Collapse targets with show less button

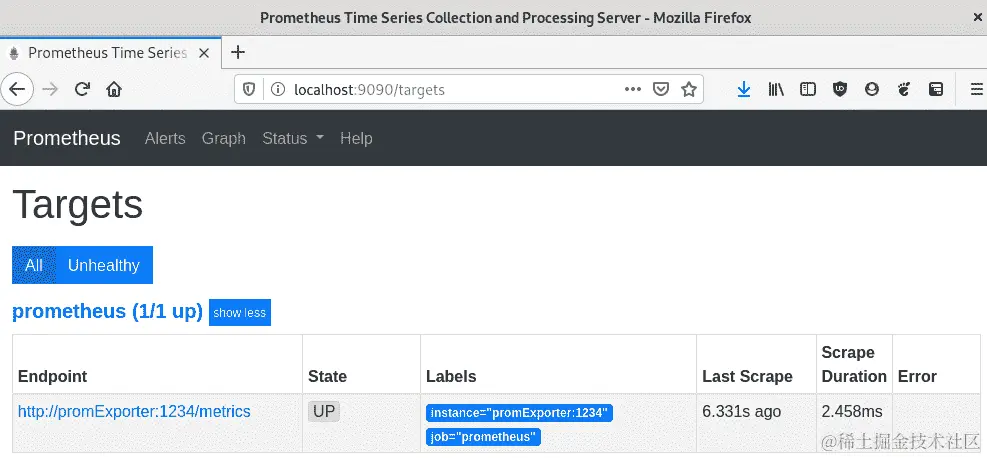pos(240,313)
